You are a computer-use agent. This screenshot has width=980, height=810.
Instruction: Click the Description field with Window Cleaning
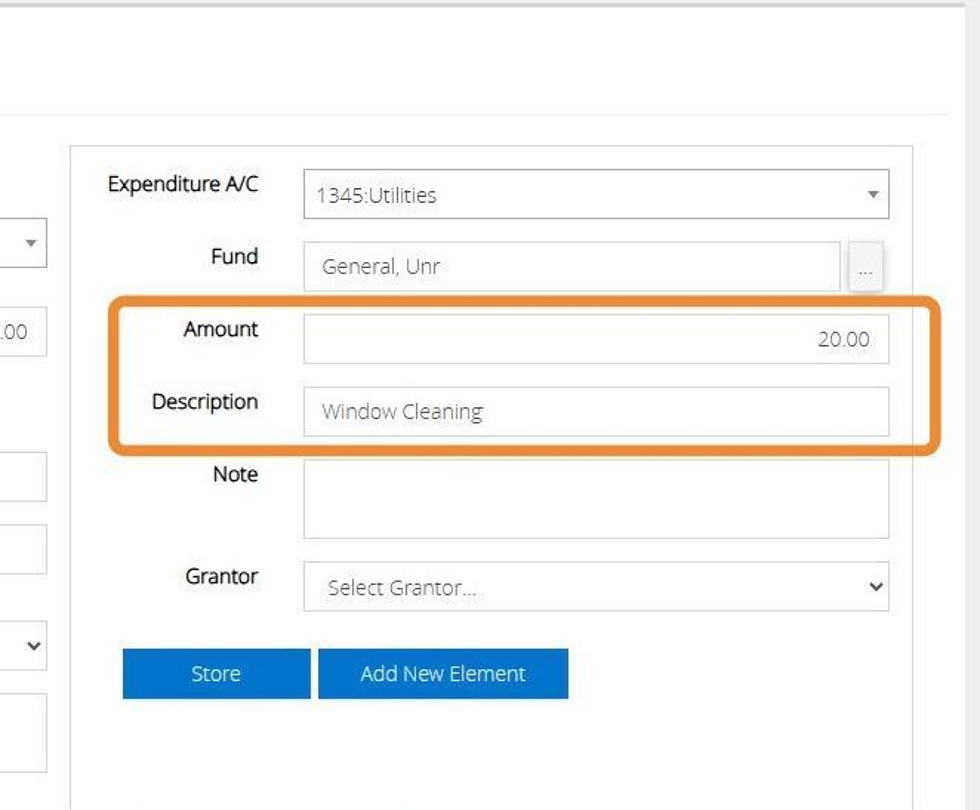tap(595, 411)
